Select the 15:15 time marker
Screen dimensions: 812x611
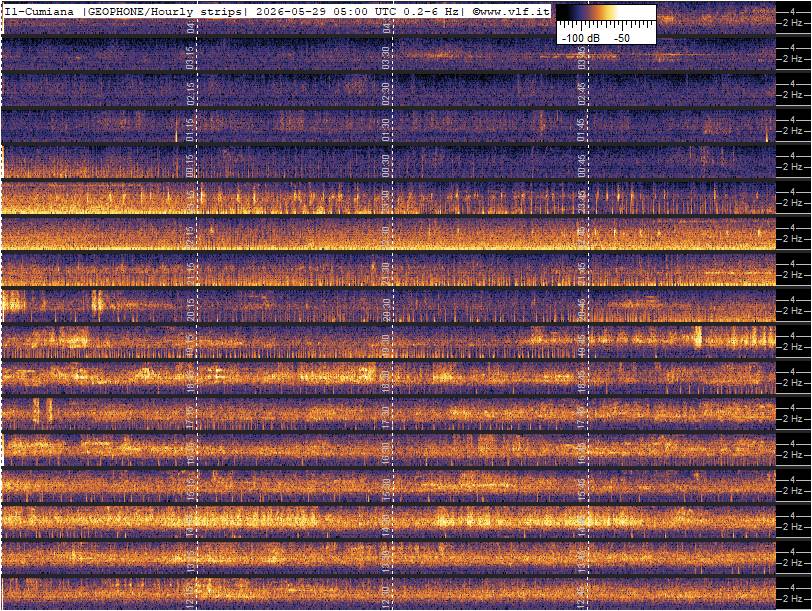(190, 489)
